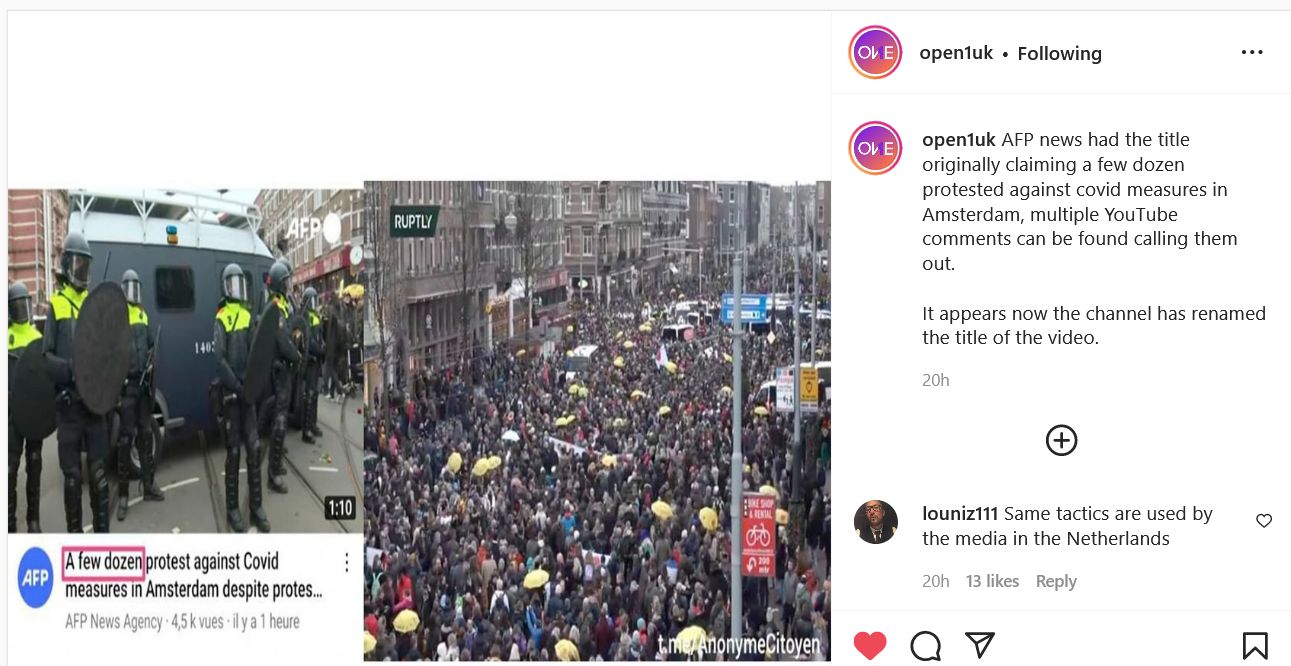View the 13 likes on the comment
The width and height of the screenshot is (1291, 666).
pyautogui.click(x=992, y=581)
